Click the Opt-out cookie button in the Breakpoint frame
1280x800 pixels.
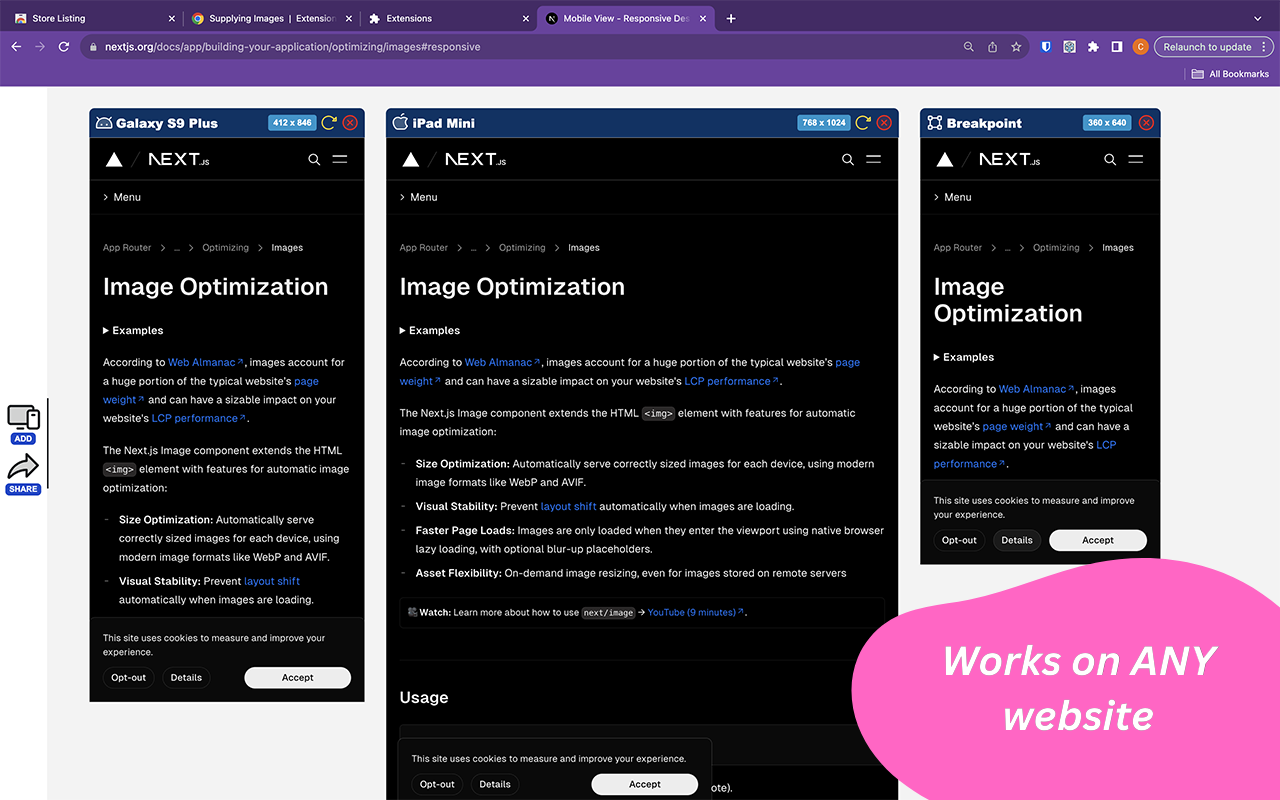[958, 540]
